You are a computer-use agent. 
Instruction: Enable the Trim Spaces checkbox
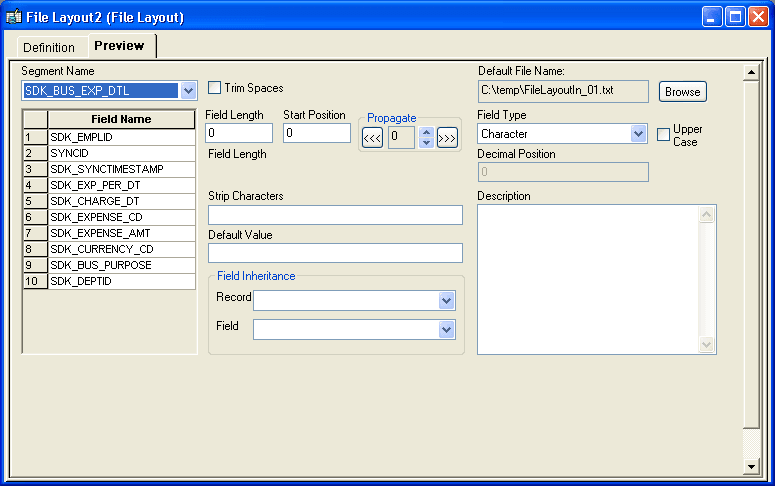215,88
